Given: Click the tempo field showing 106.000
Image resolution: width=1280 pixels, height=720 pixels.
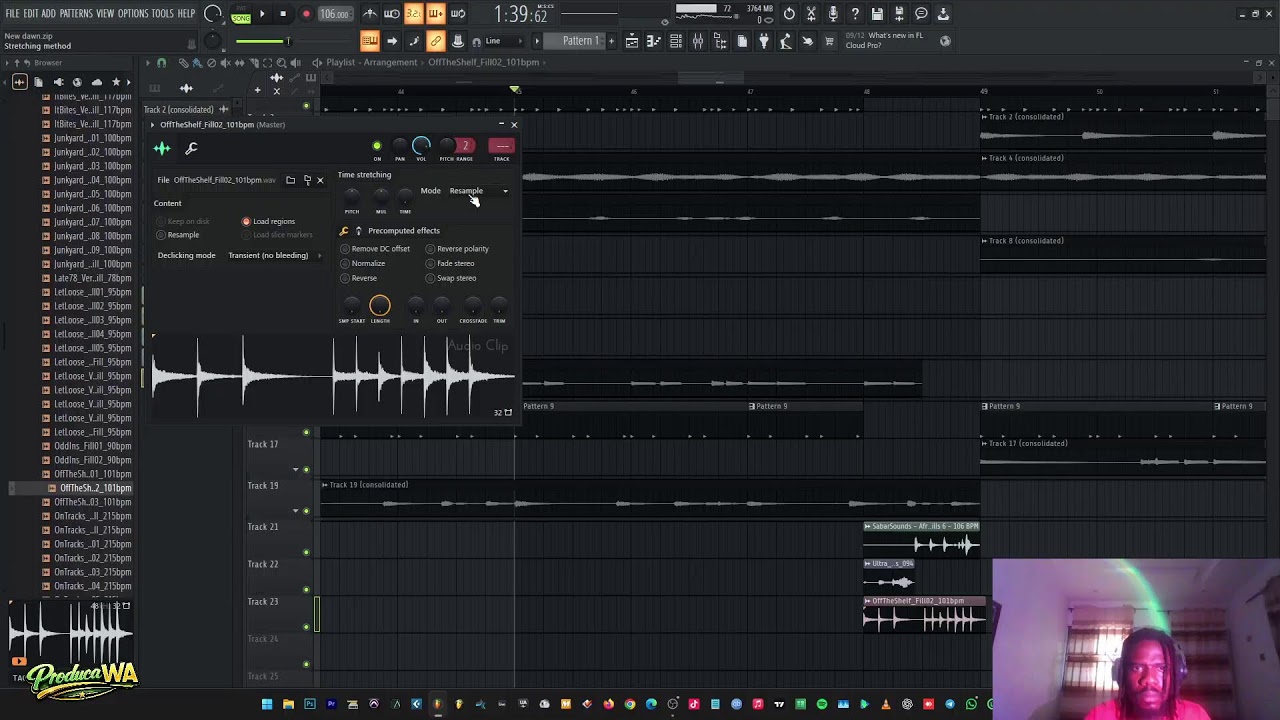Looking at the screenshot, I should [334, 14].
